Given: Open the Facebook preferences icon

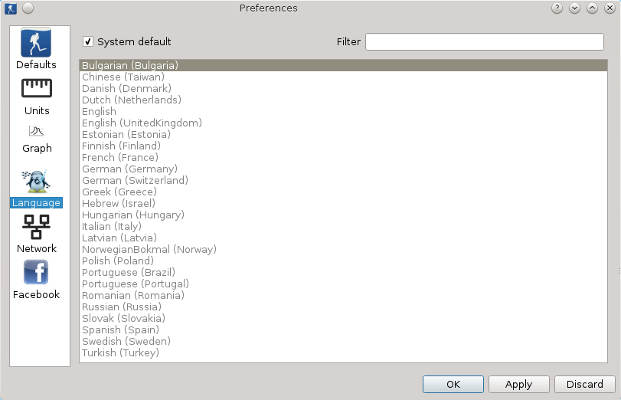Looking at the screenshot, I should click(36, 272).
